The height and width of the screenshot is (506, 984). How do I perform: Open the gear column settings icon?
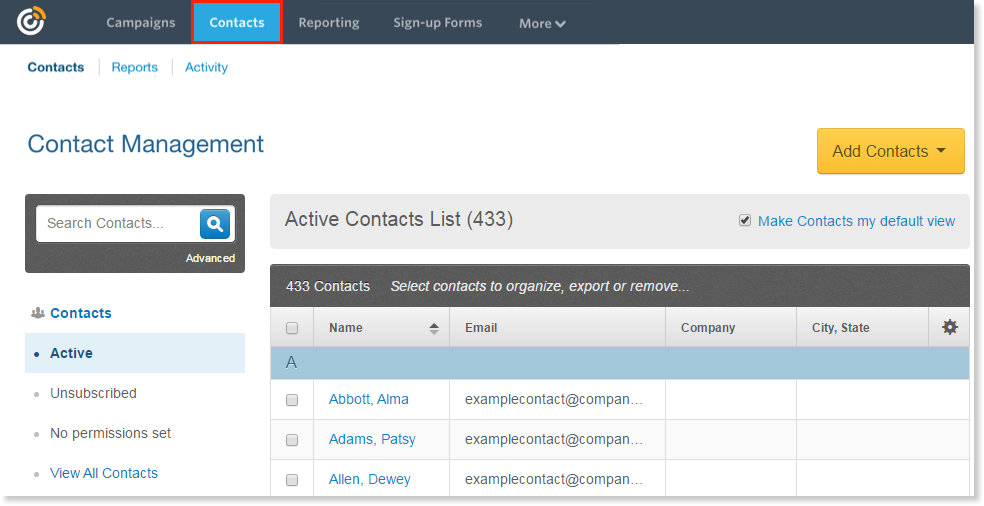point(949,327)
